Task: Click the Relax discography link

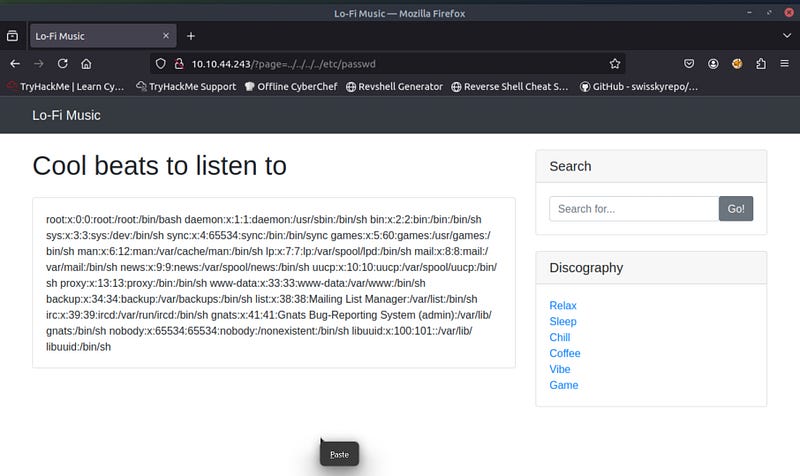Action: [563, 306]
